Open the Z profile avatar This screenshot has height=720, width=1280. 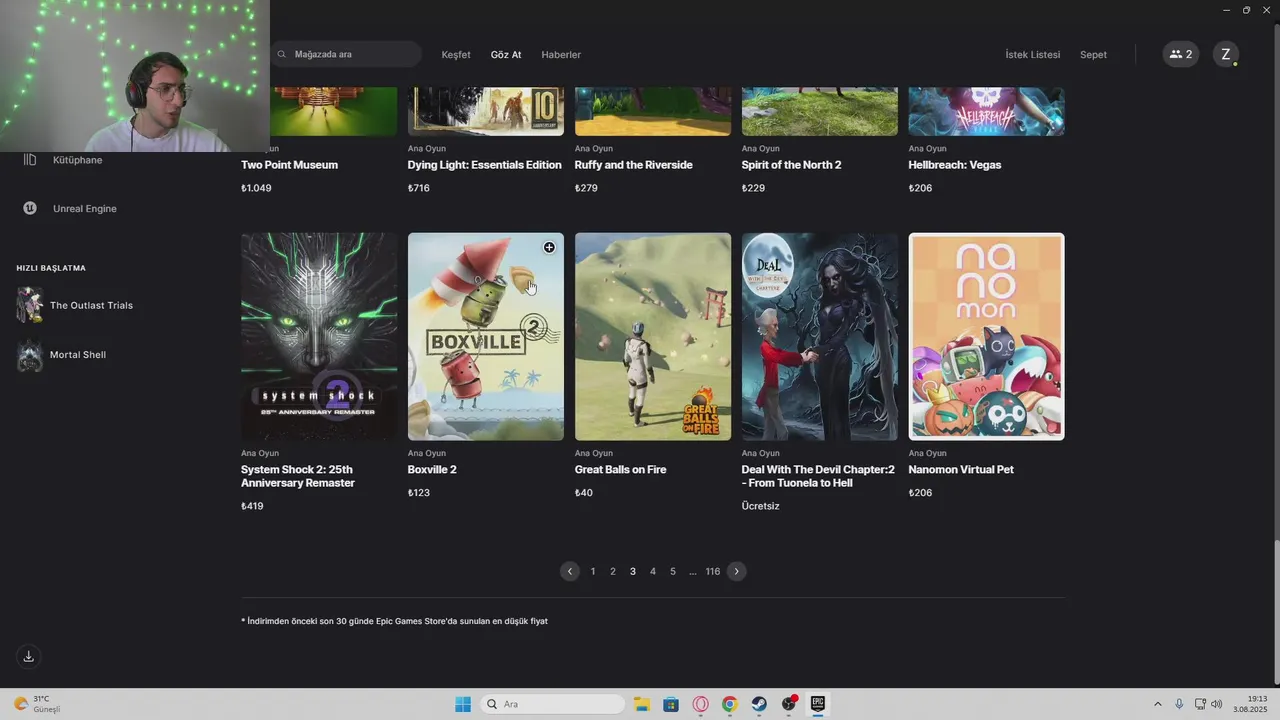[x=1226, y=55]
